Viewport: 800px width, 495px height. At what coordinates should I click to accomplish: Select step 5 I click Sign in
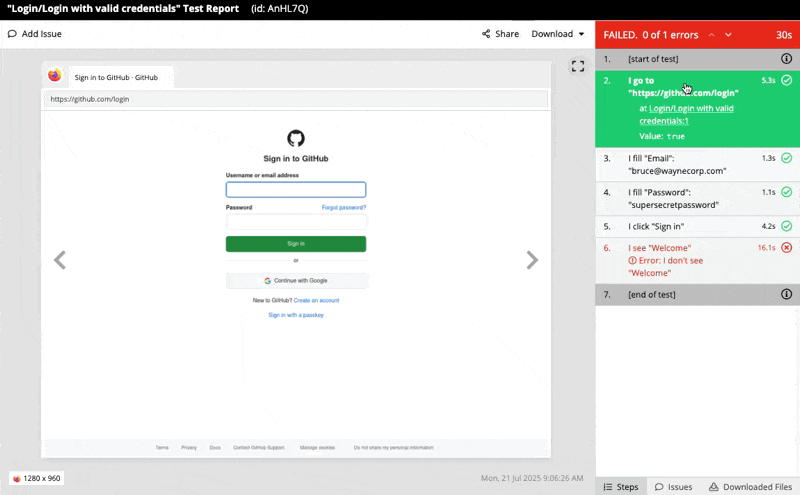697,226
